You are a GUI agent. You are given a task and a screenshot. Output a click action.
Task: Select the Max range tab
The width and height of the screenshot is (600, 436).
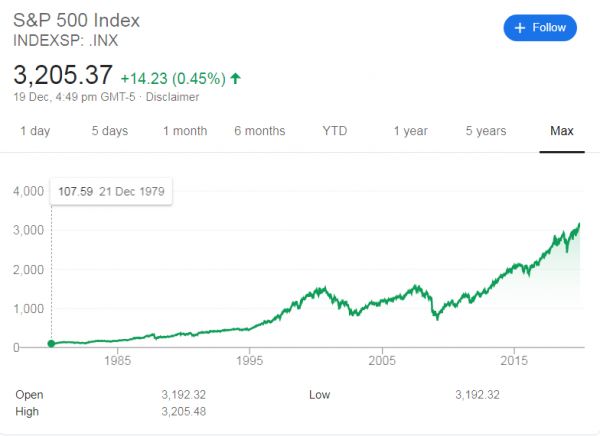(561, 131)
